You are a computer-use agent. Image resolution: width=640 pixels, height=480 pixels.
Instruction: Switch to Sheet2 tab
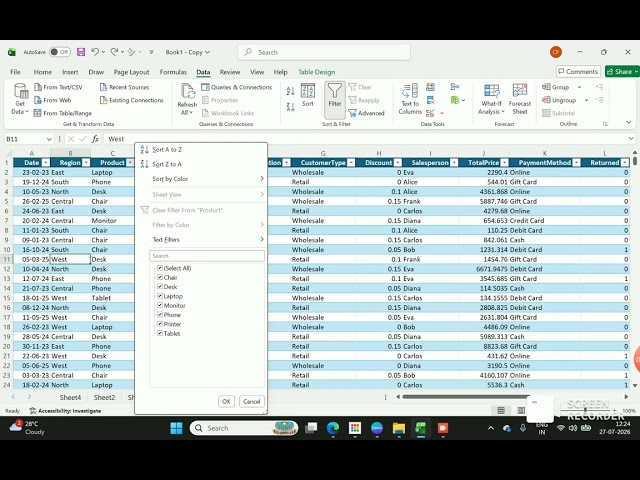[104, 397]
